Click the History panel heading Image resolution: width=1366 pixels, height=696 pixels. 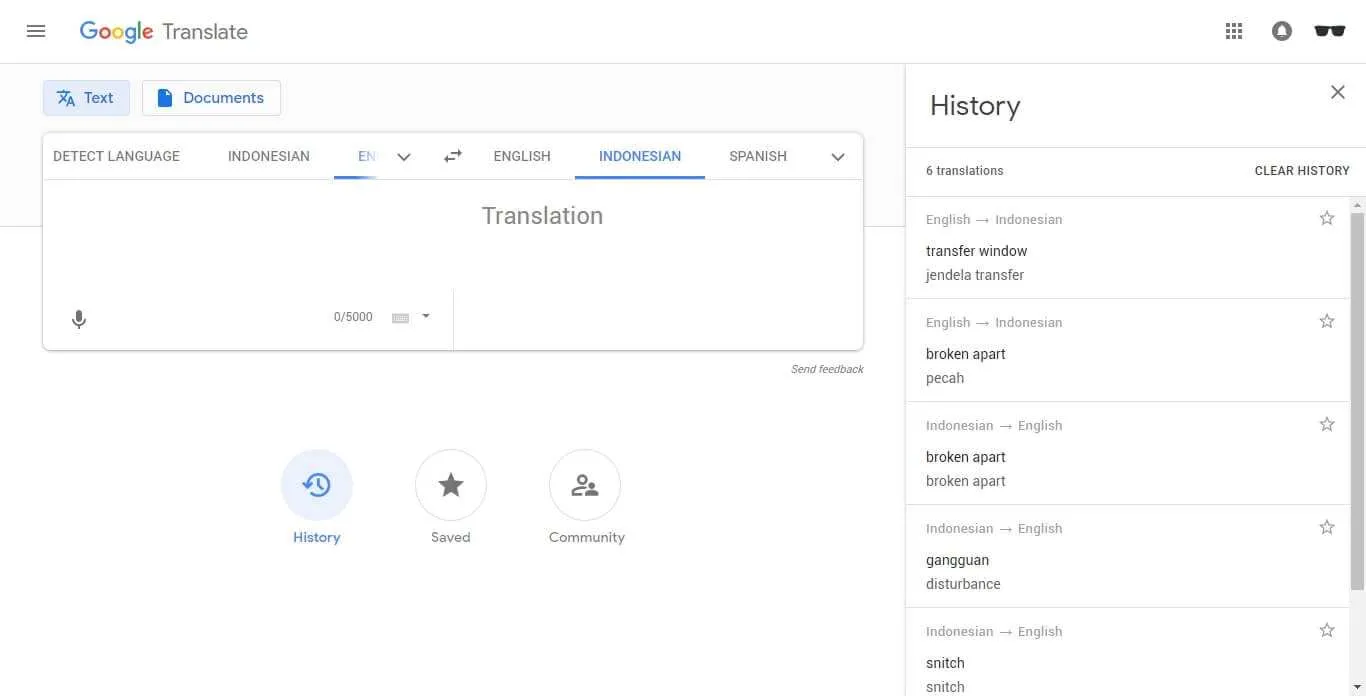975,106
